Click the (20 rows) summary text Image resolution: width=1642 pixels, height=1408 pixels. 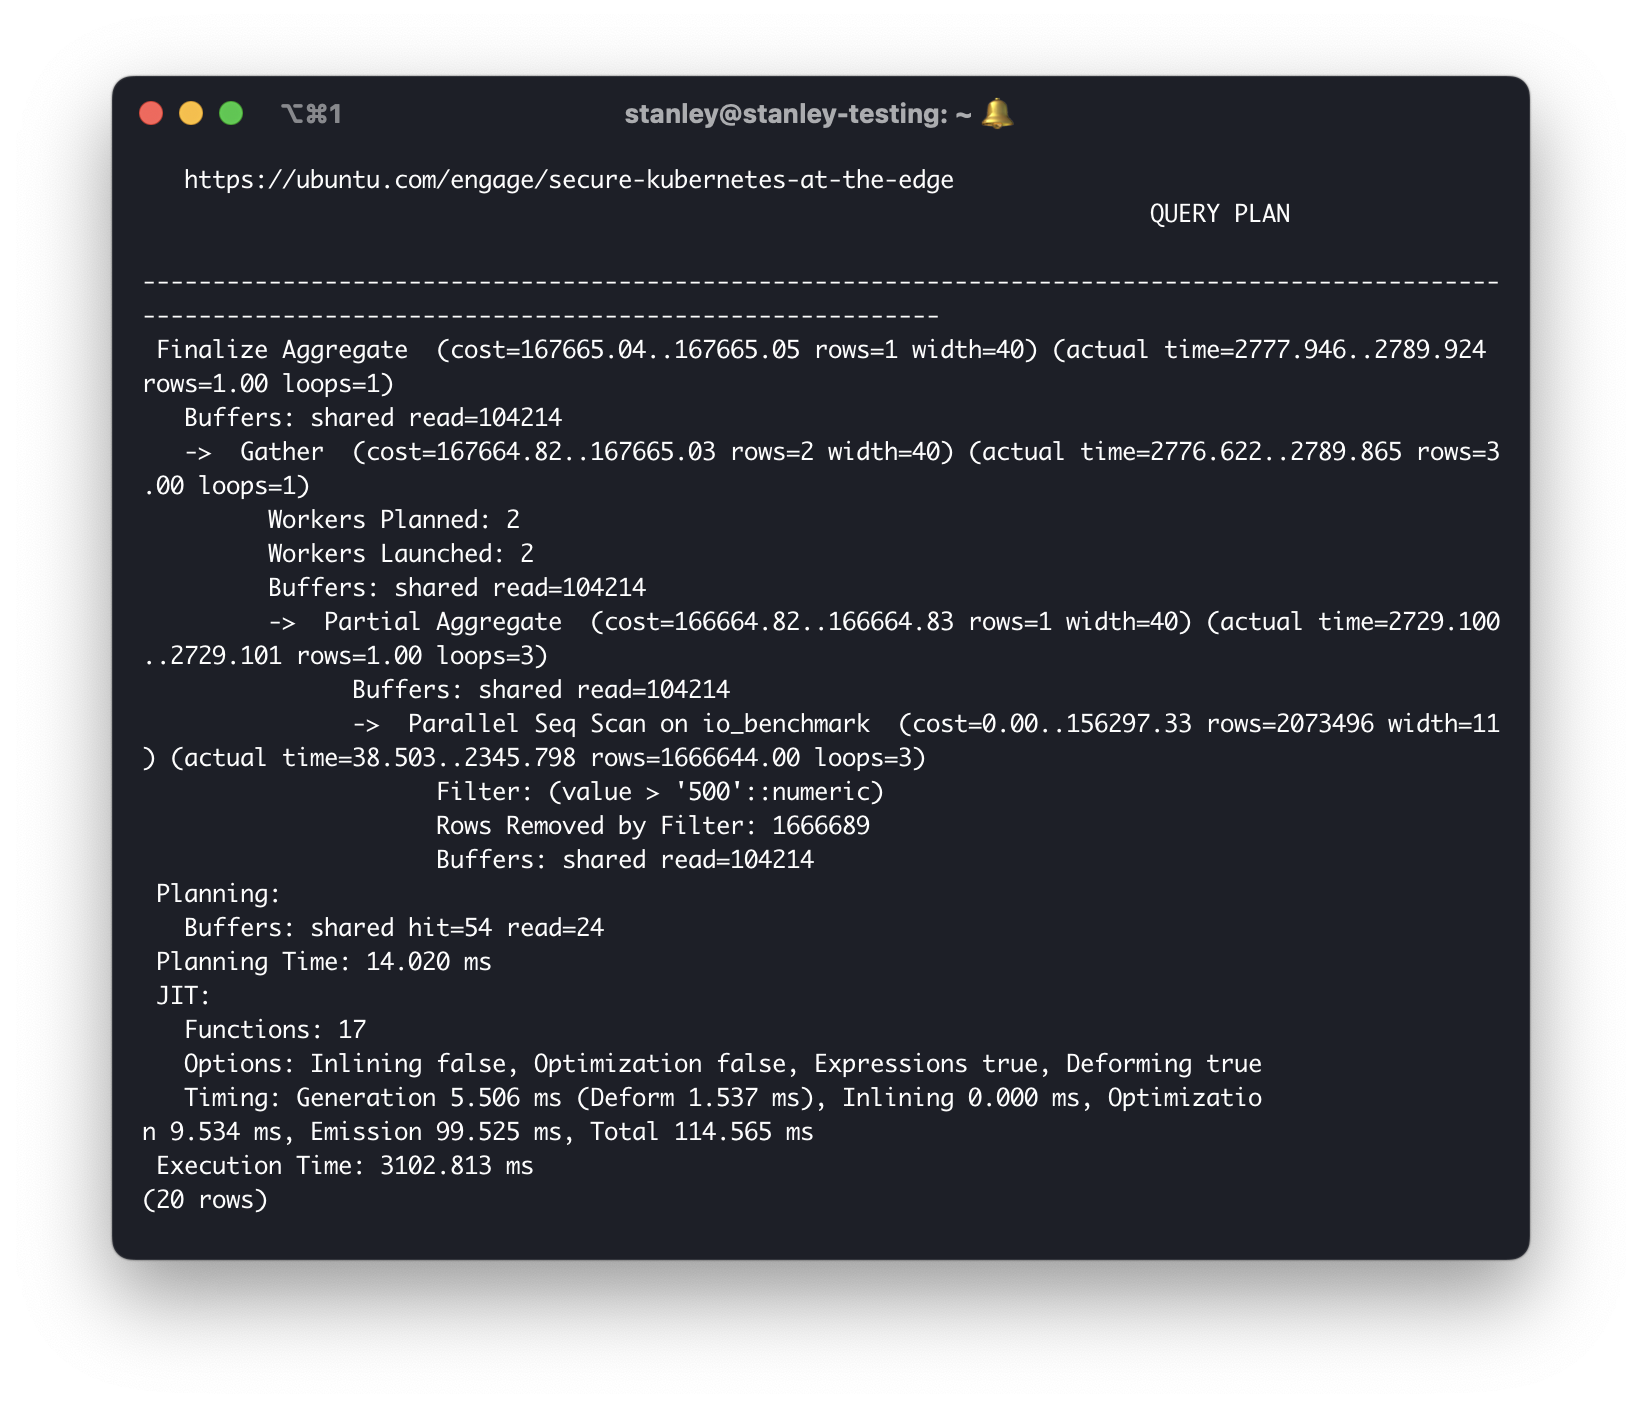pyautogui.click(x=205, y=1200)
